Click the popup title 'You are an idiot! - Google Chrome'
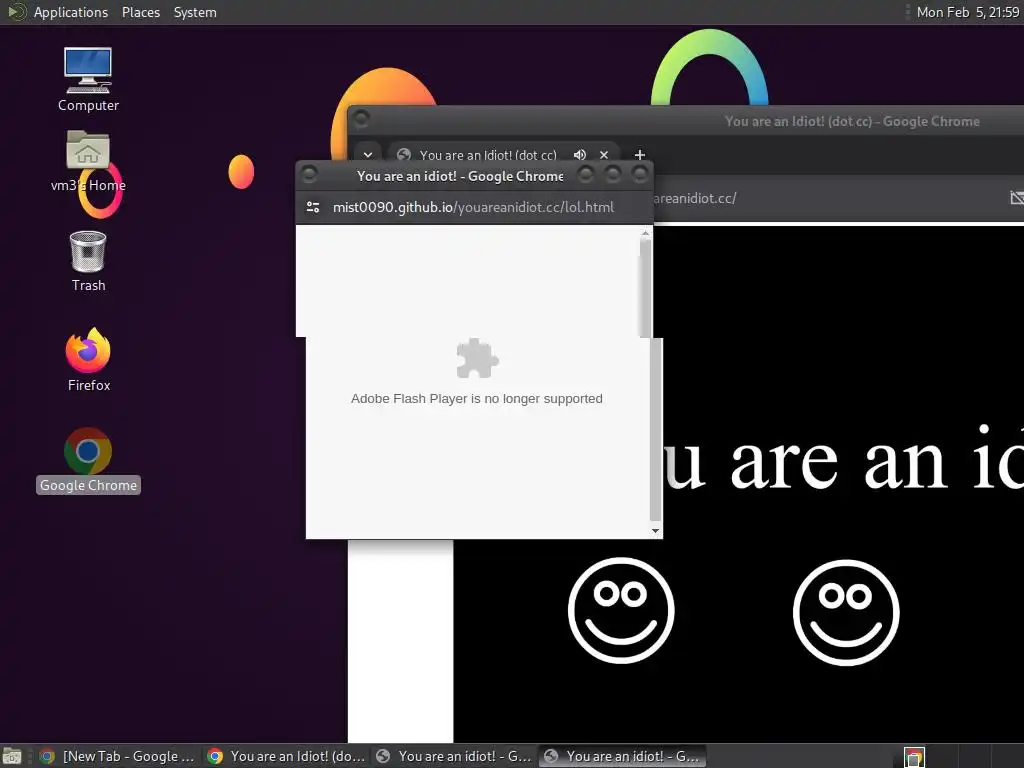The width and height of the screenshot is (1024, 768). [460, 176]
